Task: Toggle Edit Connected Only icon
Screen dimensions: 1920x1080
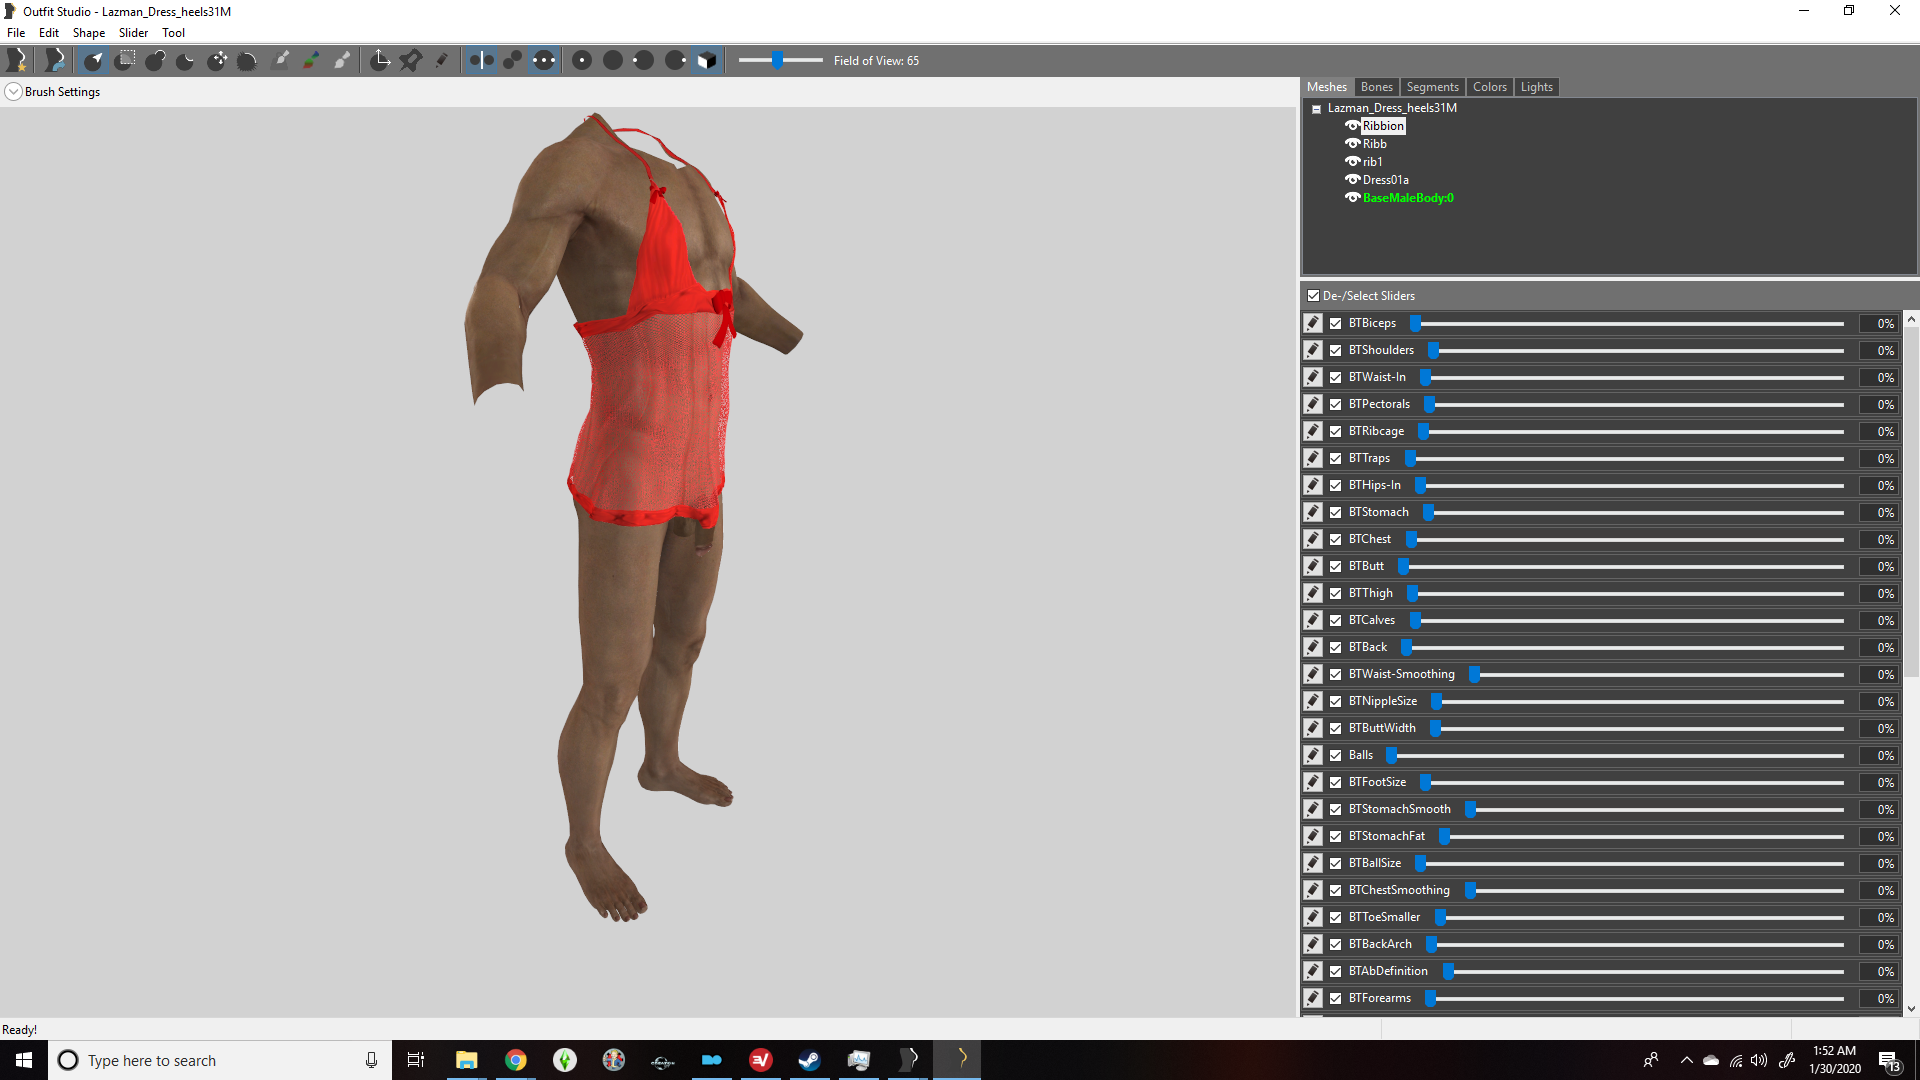Action: [x=512, y=61]
